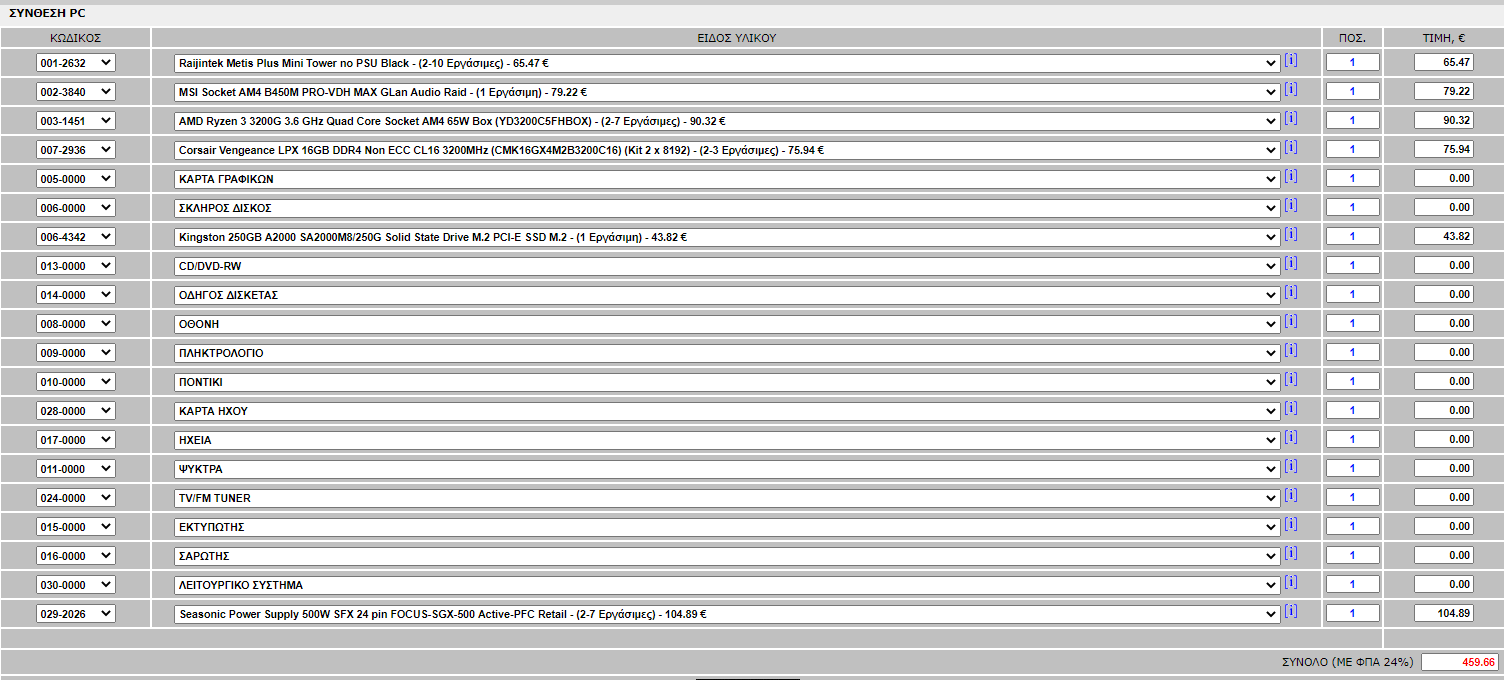Click the 459.66 total field
Viewport: 1504px width, 680px height.
coord(1460,662)
